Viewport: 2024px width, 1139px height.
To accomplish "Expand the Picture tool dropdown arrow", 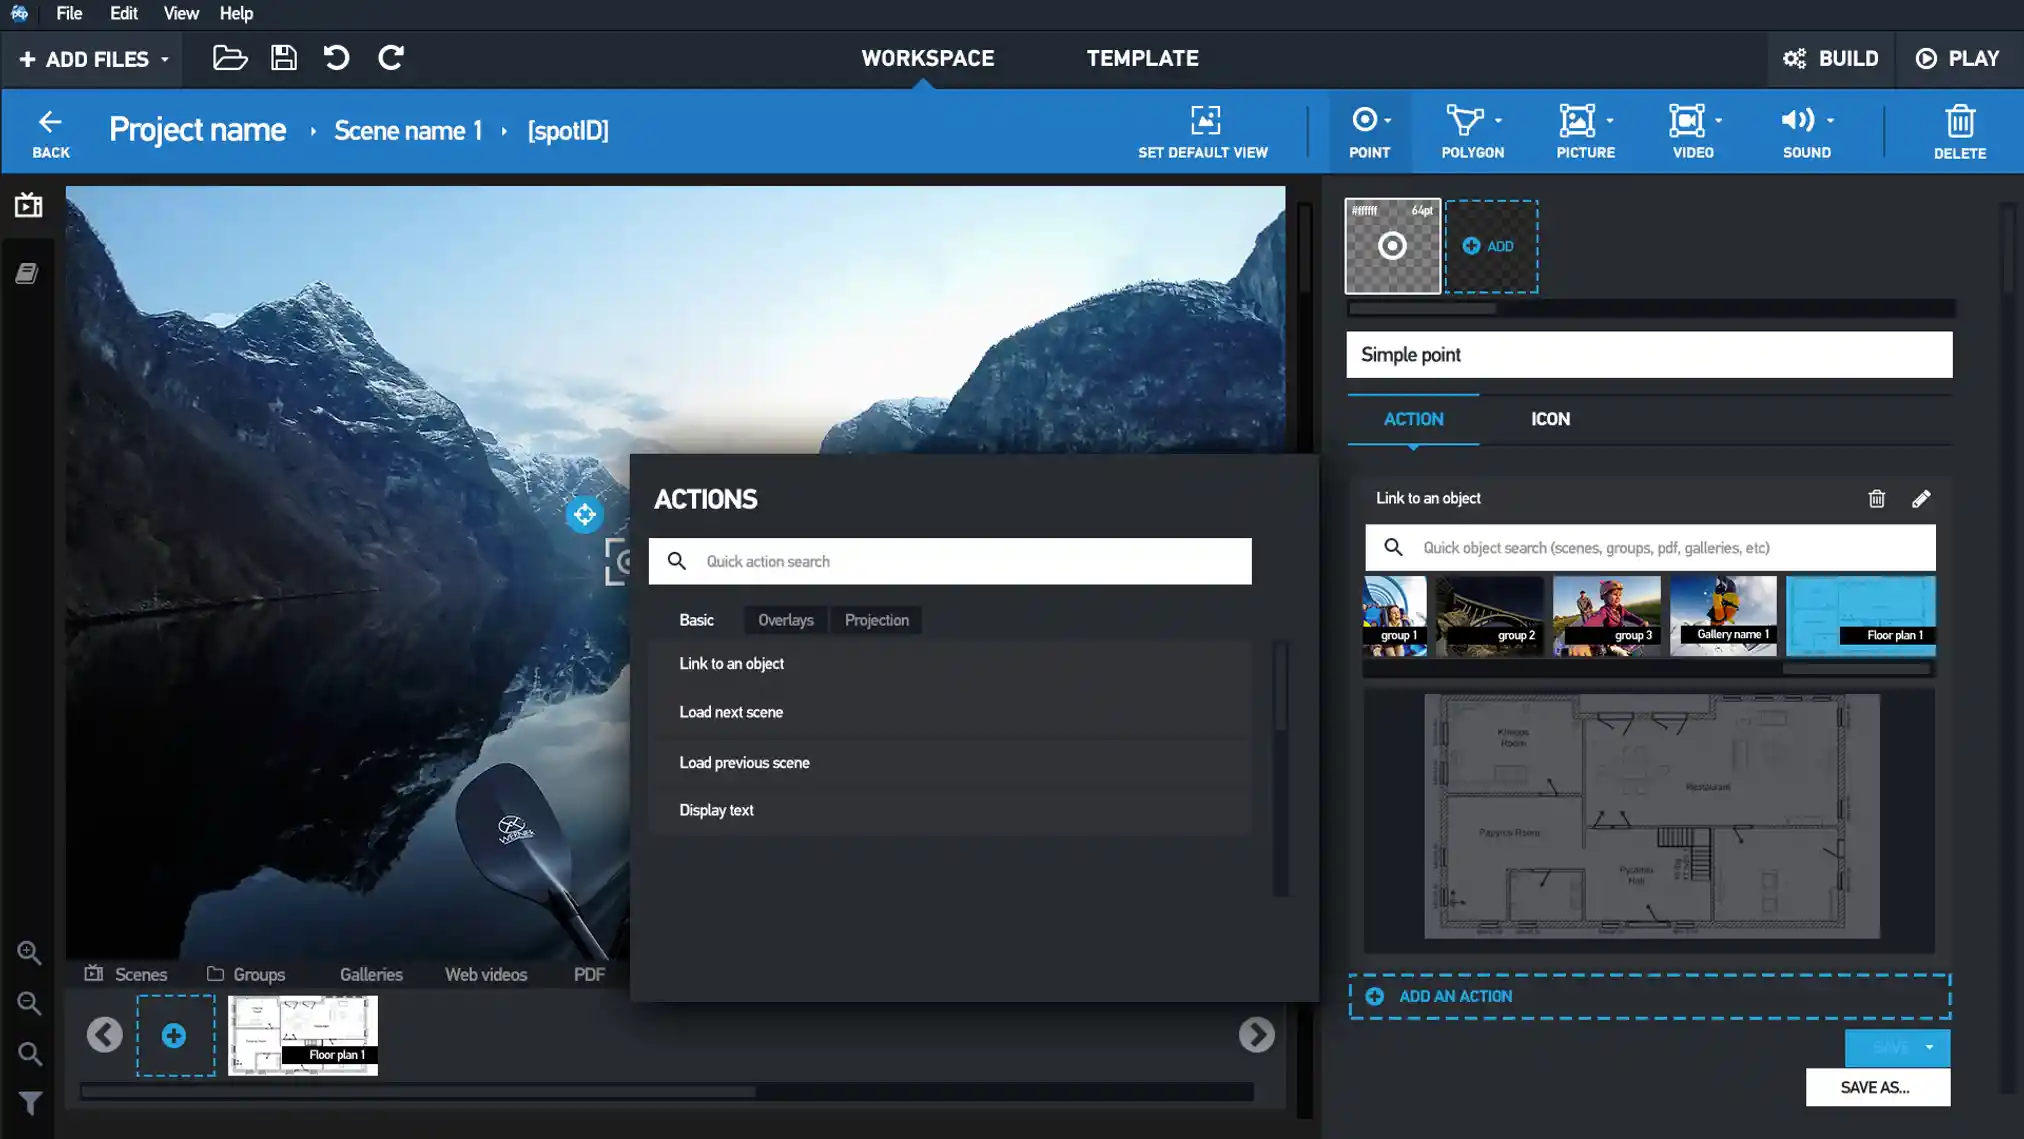I will (1610, 121).
